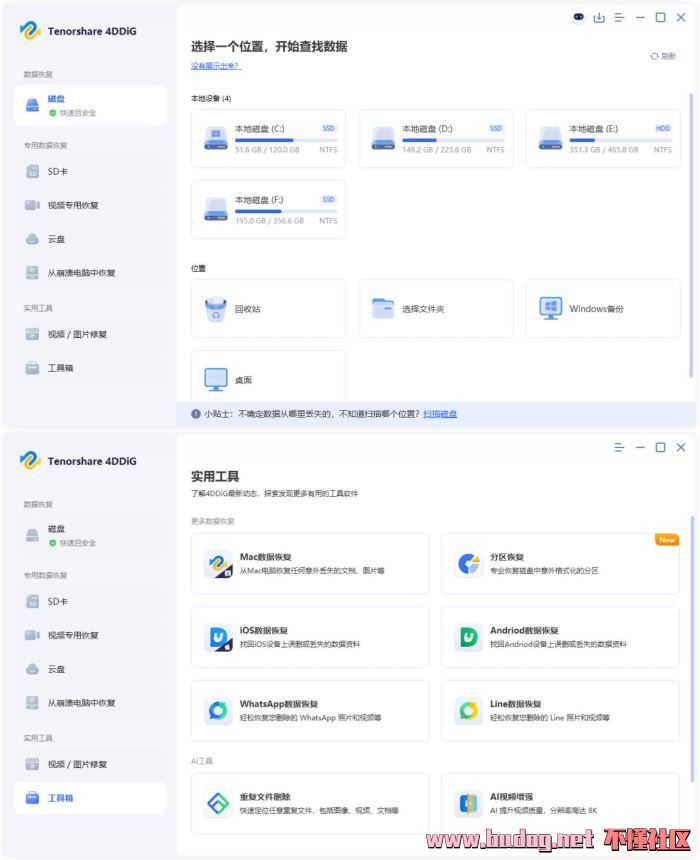
Task: Open the WhatsApp数据恢复 tool
Action: [x=310, y=711]
